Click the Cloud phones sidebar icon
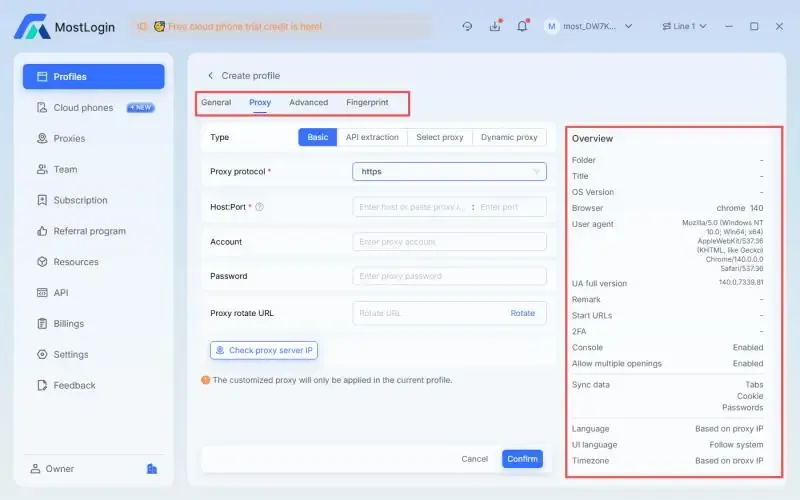Image resolution: width=800 pixels, height=500 pixels. (x=42, y=108)
